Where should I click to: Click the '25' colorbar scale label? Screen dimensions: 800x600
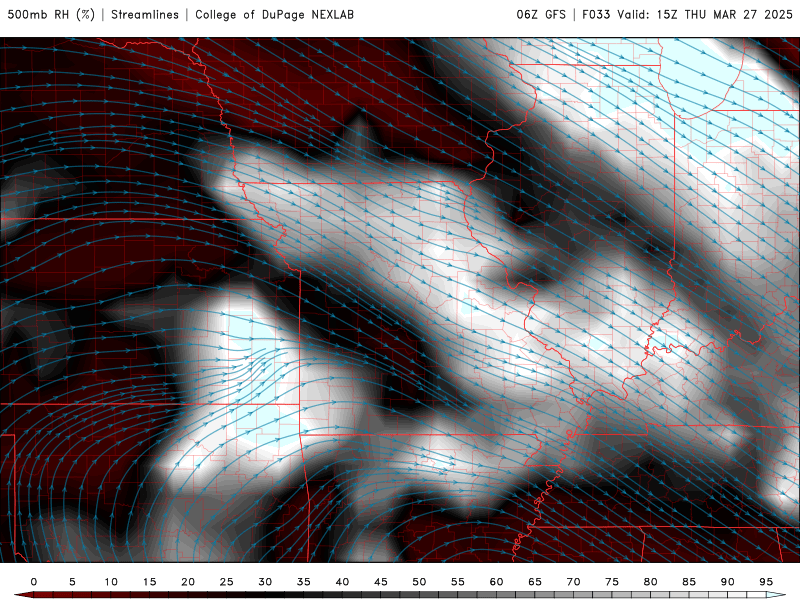tap(227, 582)
